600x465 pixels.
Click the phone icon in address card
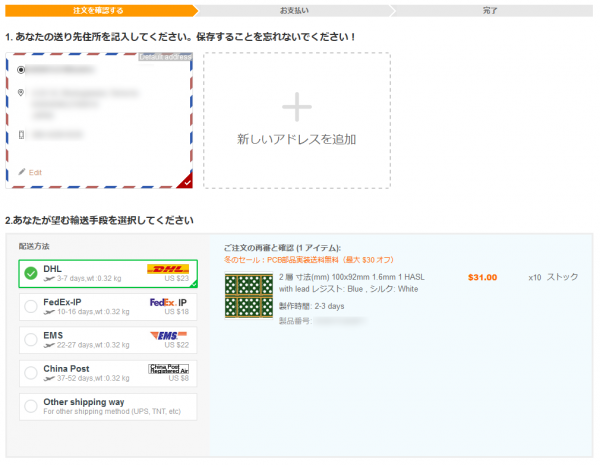coord(22,134)
